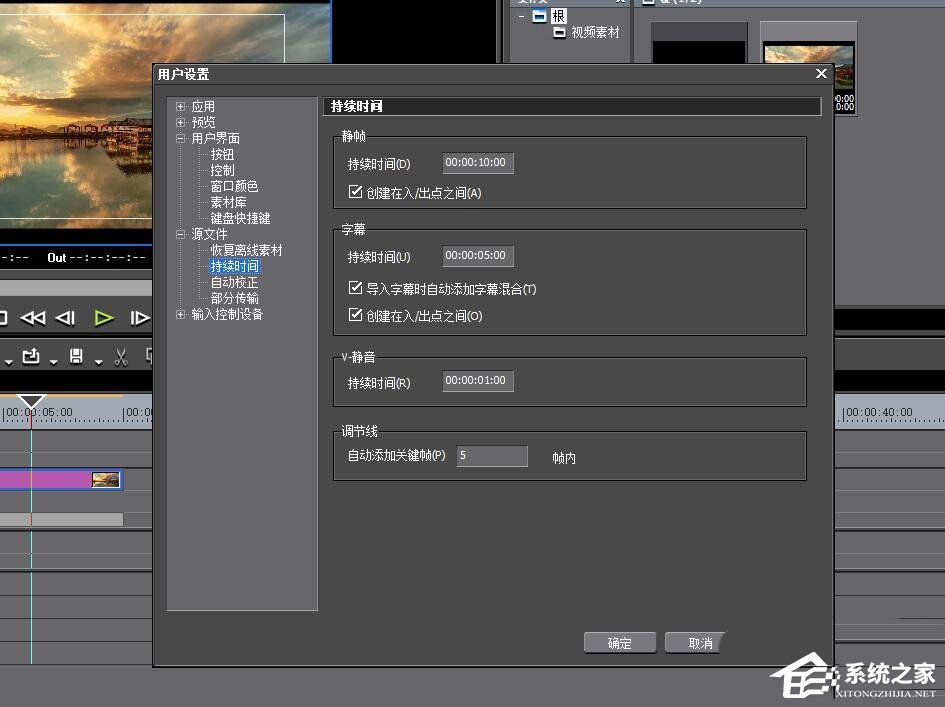Open the dropdown arrow beside the Save icon
945x707 pixels.
point(99,362)
